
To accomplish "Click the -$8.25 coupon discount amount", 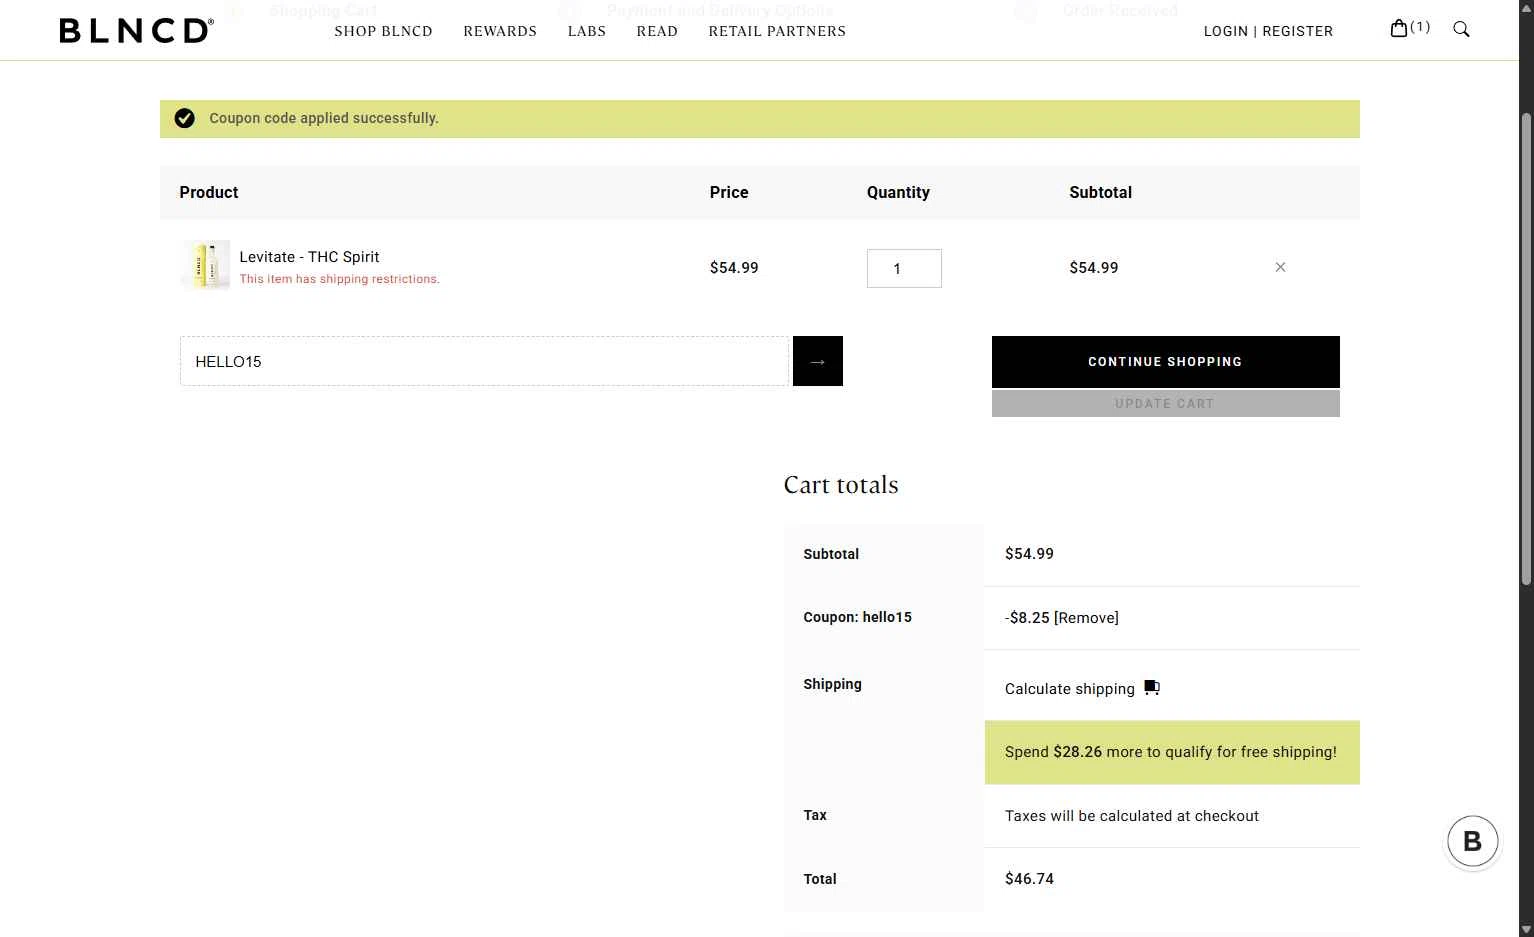I will pos(1027,618).
